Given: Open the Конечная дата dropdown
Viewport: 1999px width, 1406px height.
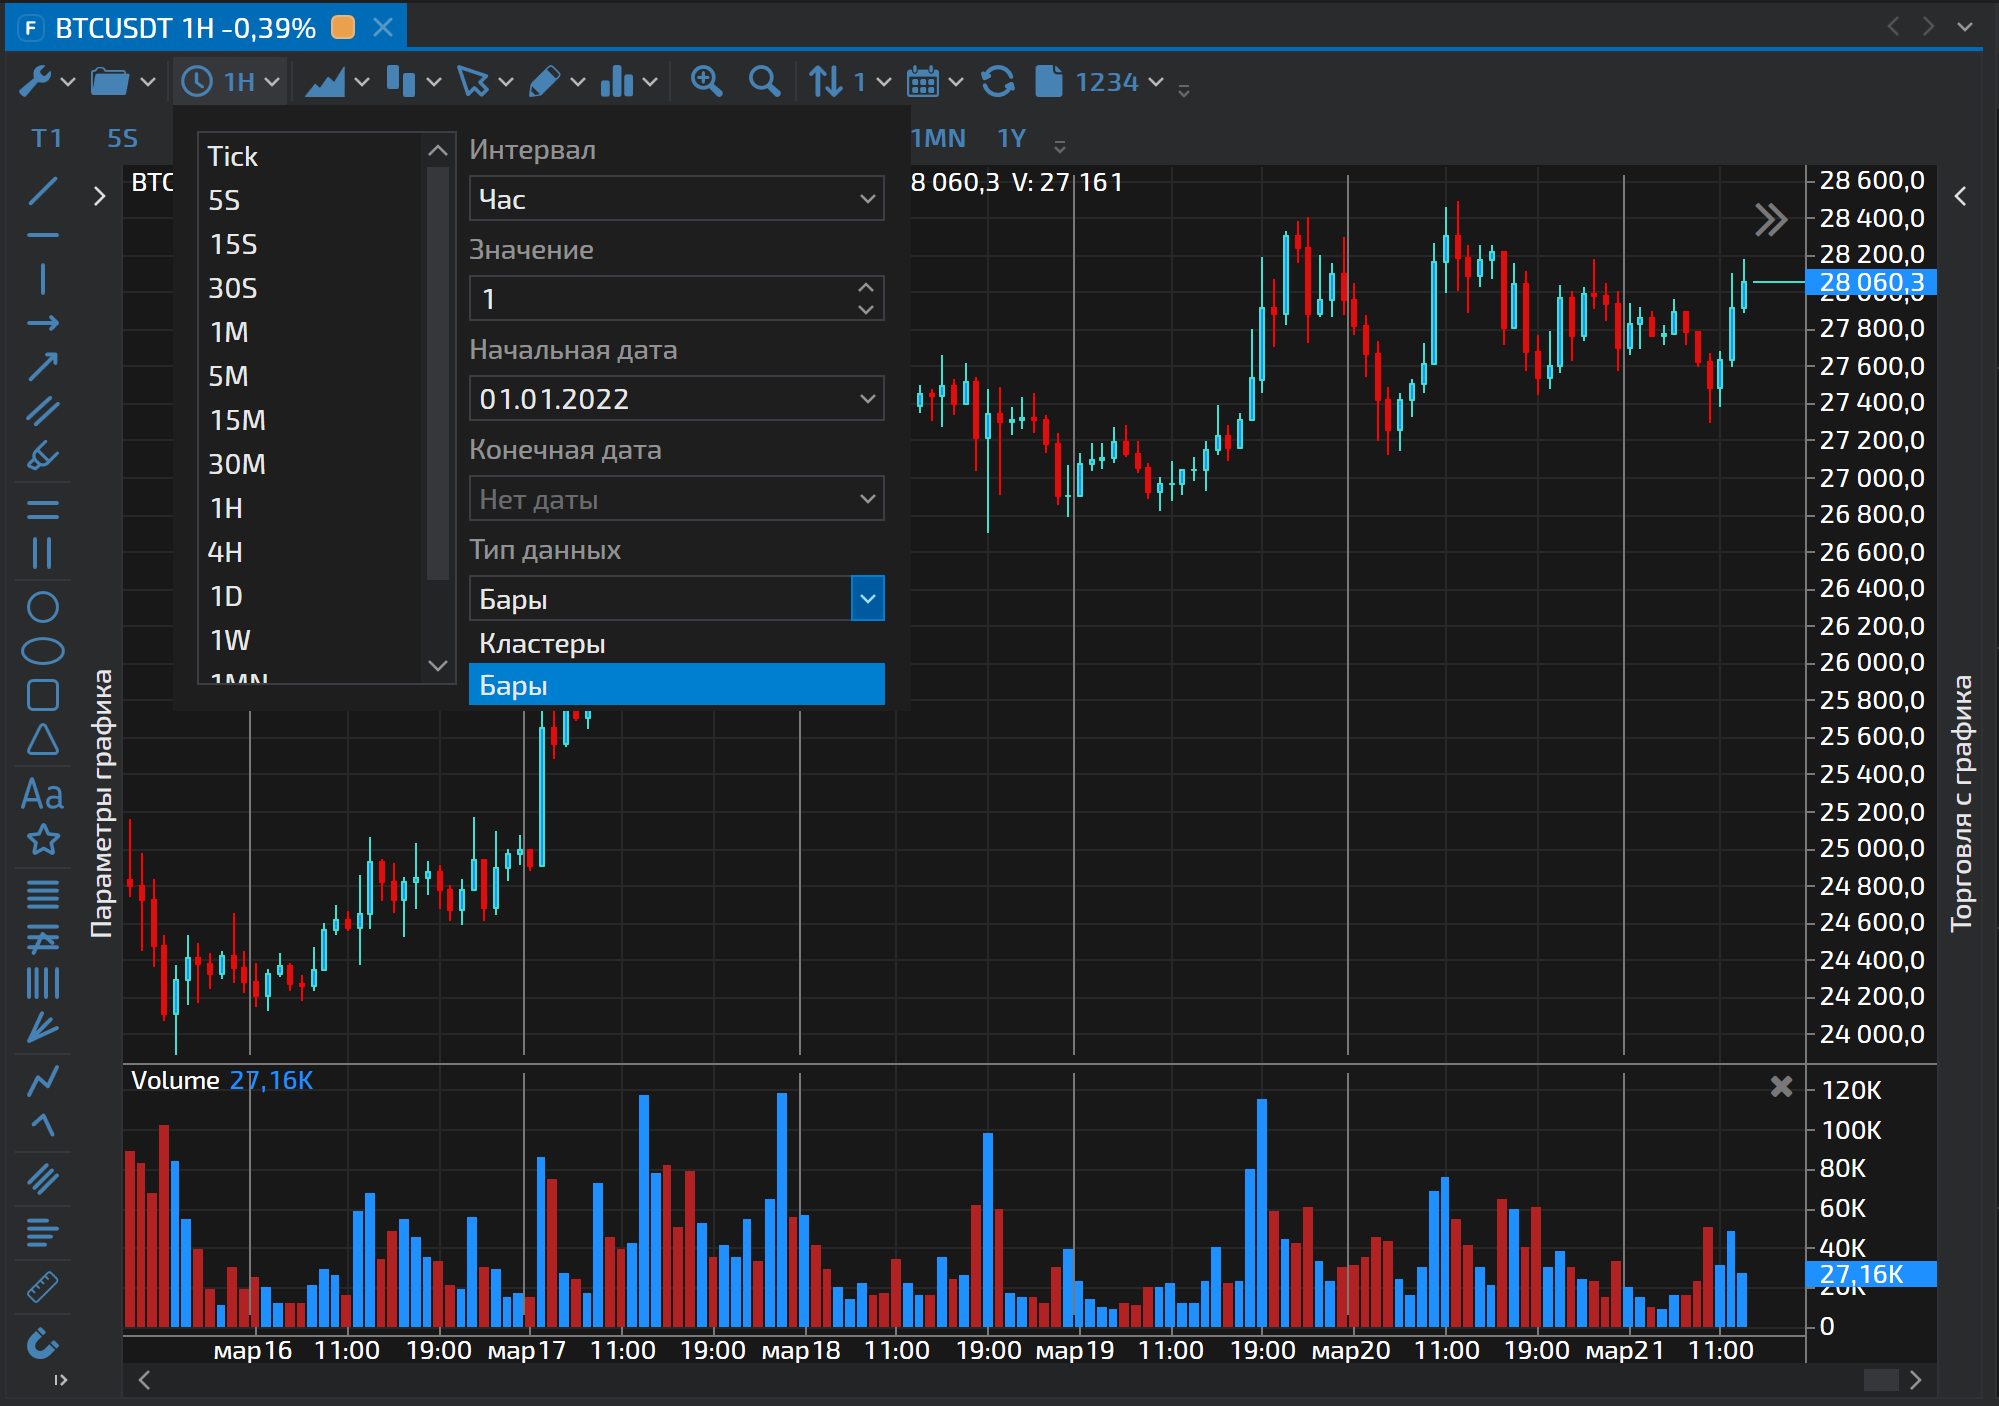Looking at the screenshot, I should 867,499.
